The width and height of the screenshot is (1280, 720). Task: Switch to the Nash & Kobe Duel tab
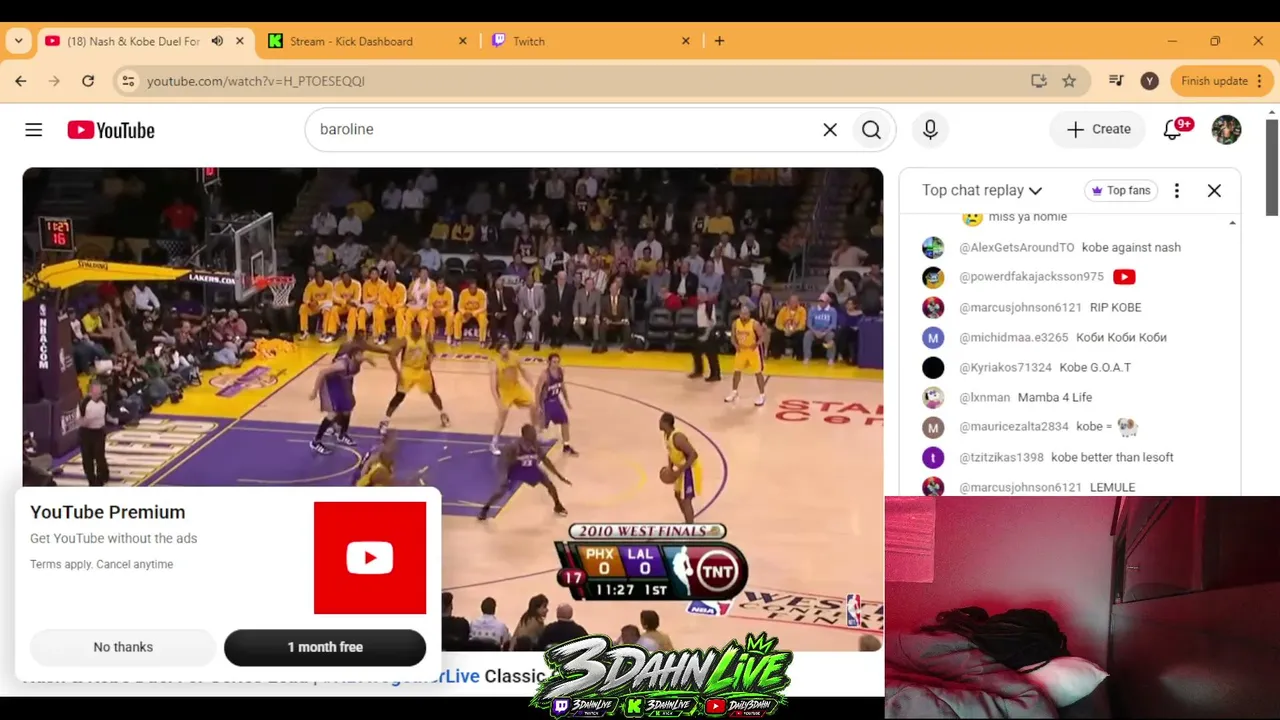133,41
